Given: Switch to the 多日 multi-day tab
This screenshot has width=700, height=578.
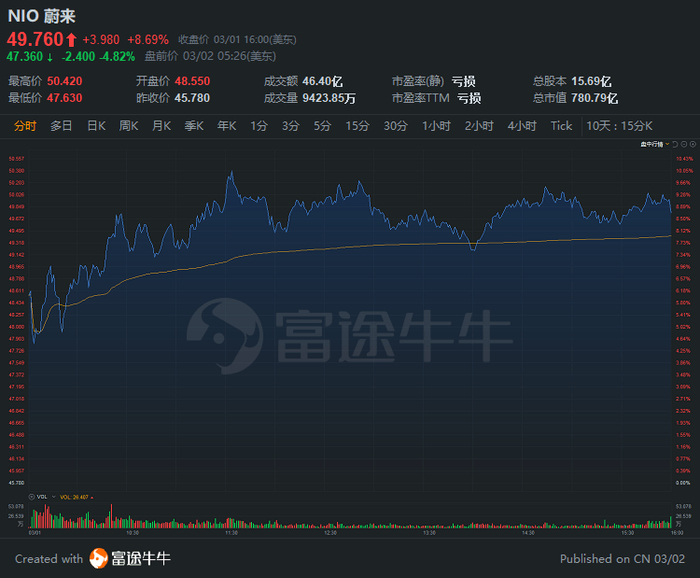Looking at the screenshot, I should click(61, 126).
